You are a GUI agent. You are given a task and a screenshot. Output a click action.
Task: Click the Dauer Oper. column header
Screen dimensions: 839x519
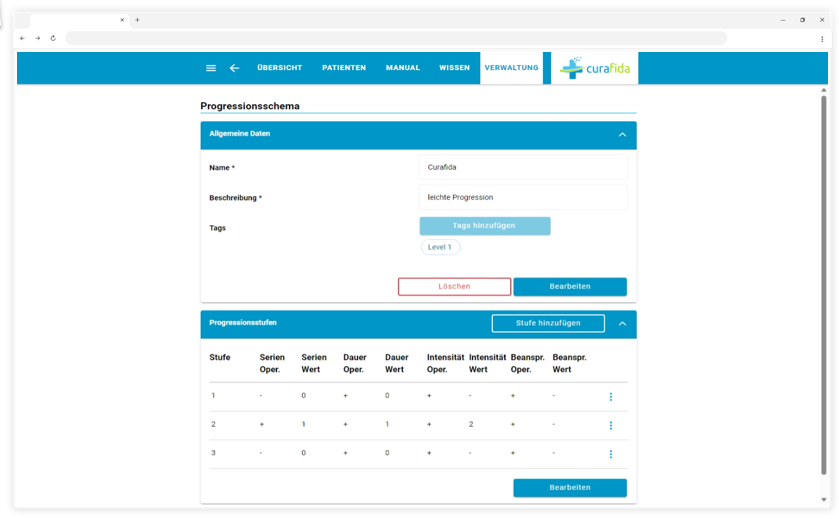(x=355, y=363)
